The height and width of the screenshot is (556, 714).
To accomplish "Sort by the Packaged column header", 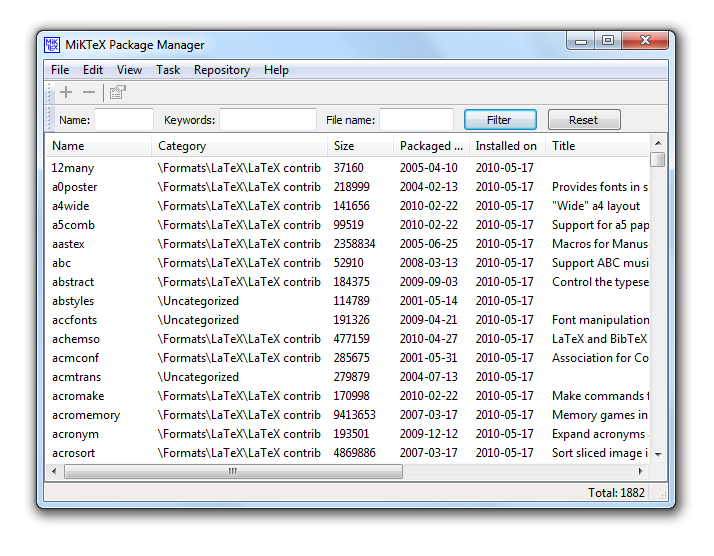I will pos(431,146).
